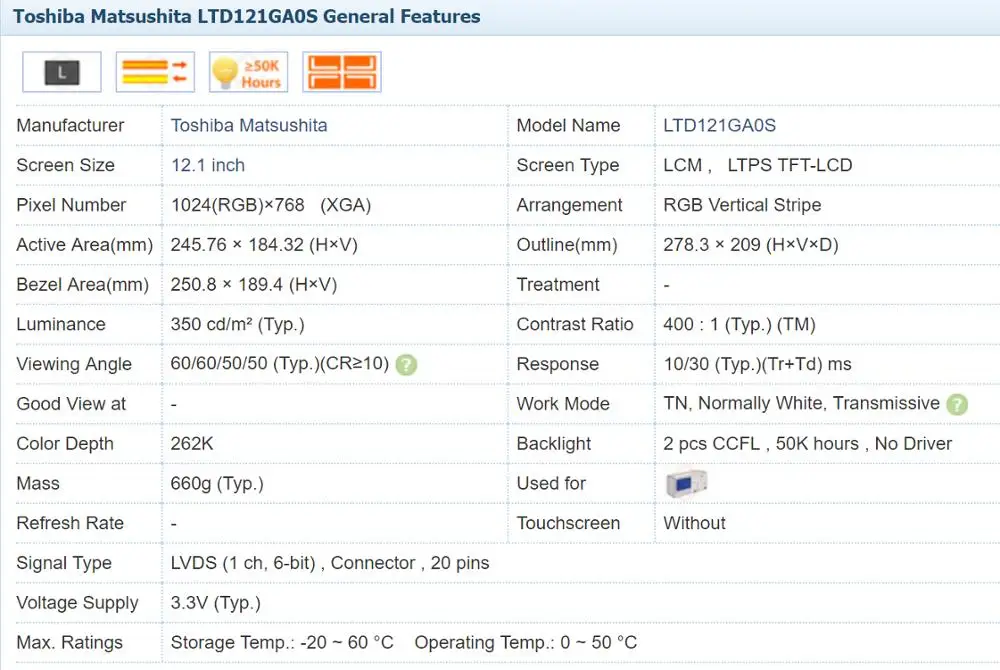Select the 350 cd/m² luminance value
This screenshot has width=1000, height=670.
click(237, 324)
